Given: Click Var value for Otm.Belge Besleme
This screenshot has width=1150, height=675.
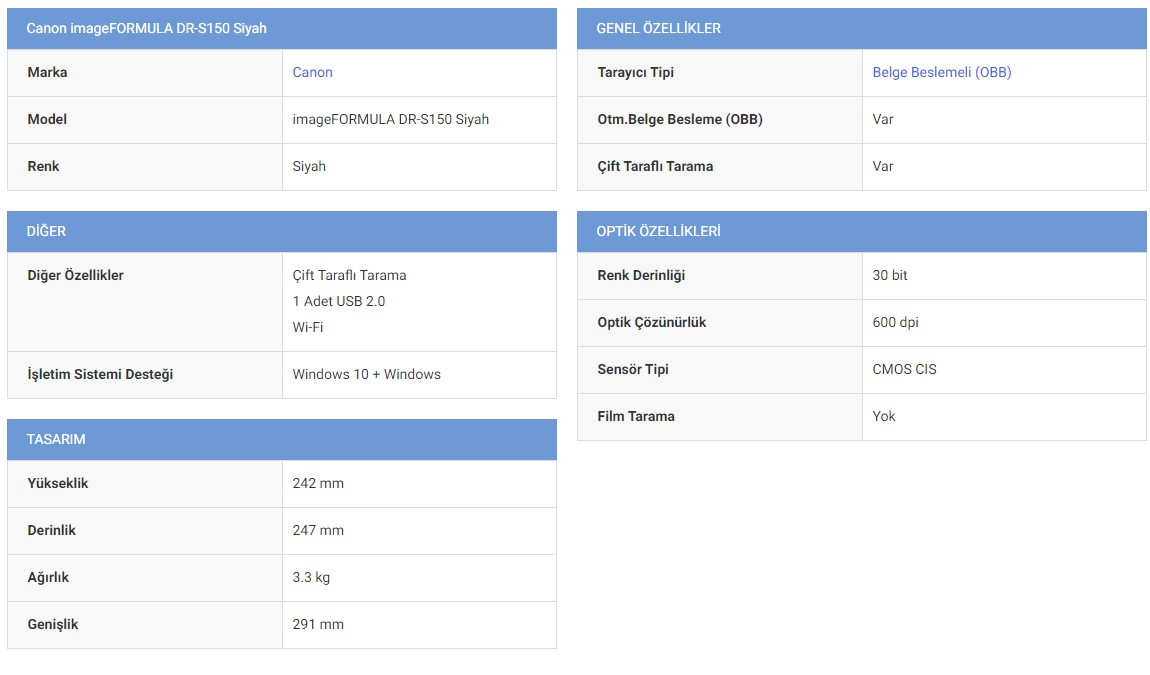Looking at the screenshot, I should [x=882, y=120].
